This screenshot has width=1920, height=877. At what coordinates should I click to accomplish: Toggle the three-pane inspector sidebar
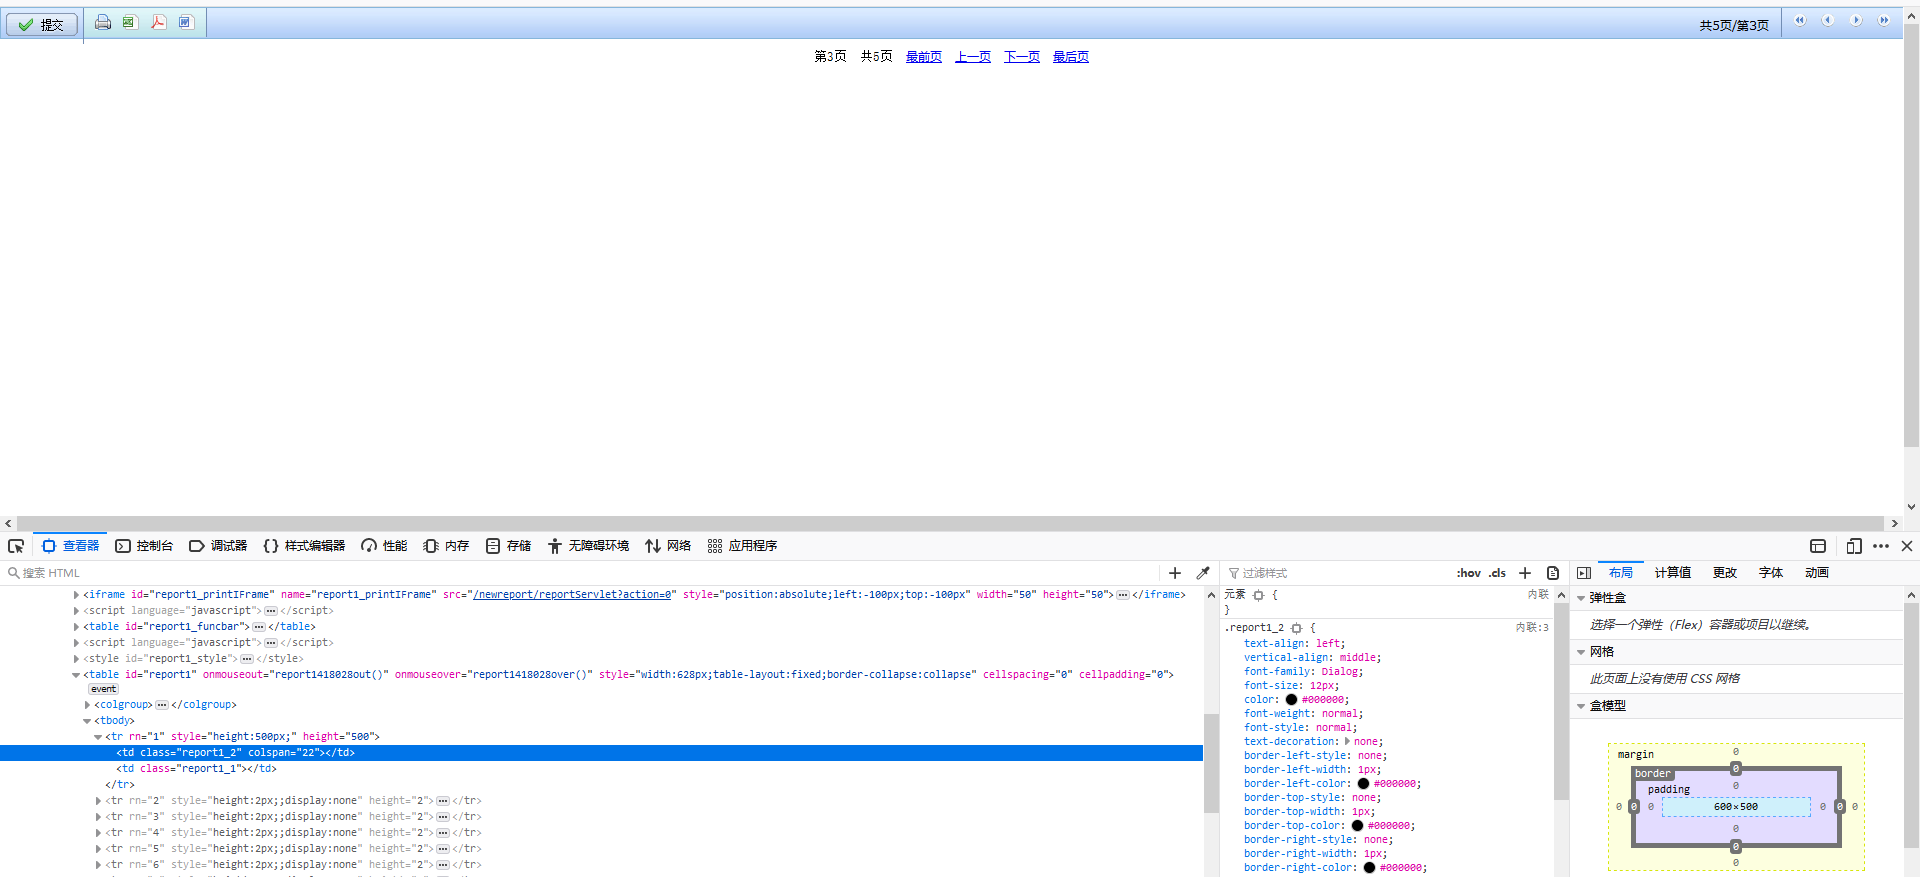tap(1584, 573)
